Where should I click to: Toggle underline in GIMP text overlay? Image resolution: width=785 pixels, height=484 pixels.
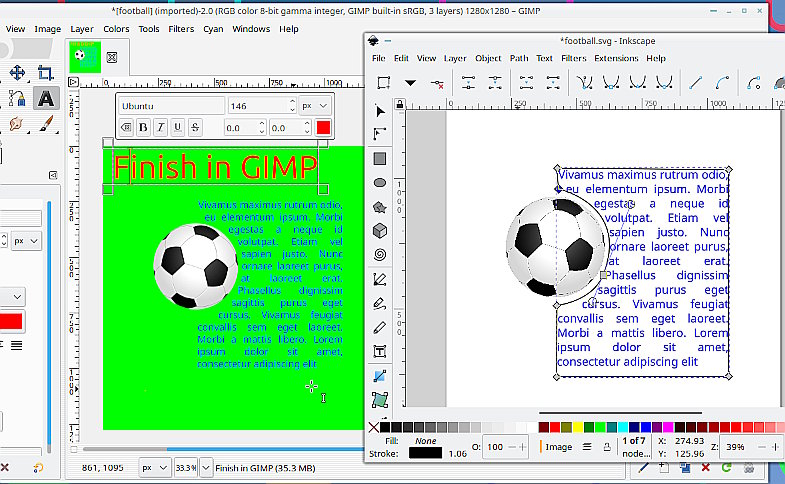(x=178, y=128)
